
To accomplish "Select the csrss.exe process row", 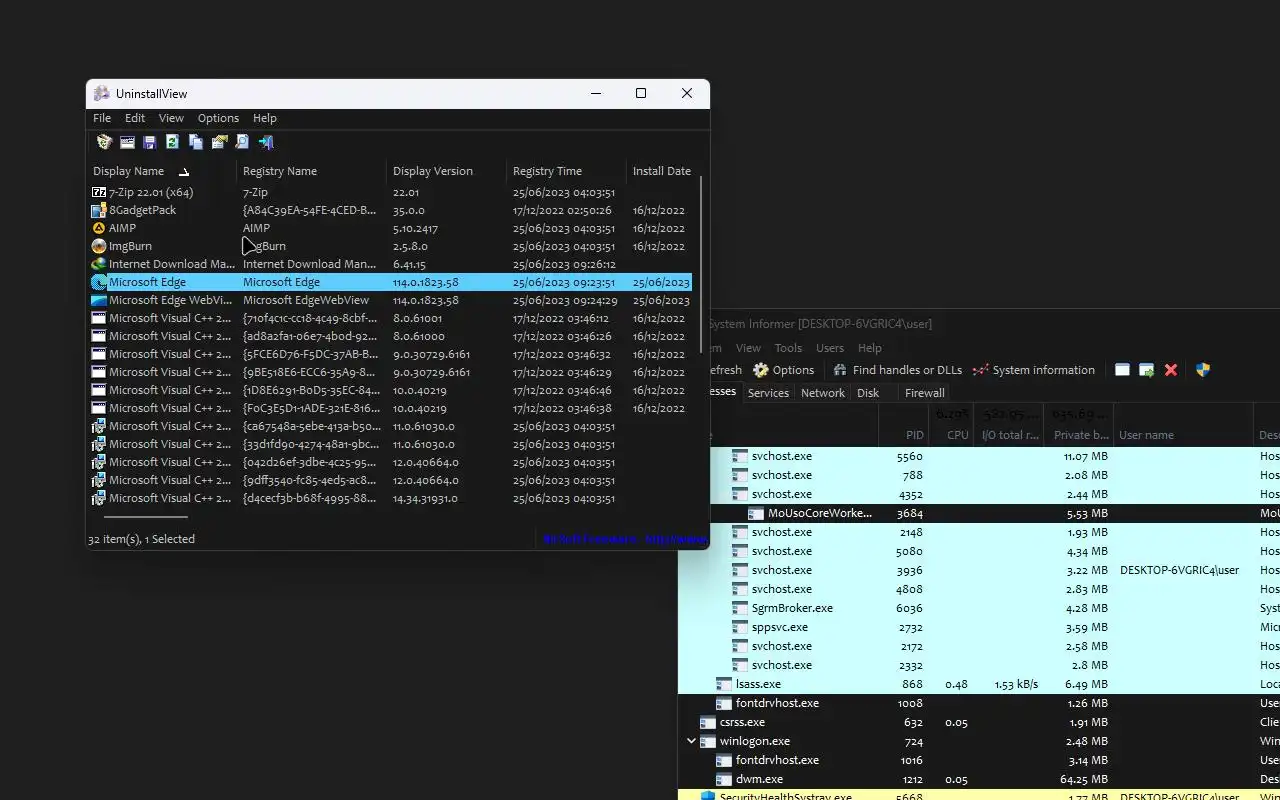I will coord(979,722).
